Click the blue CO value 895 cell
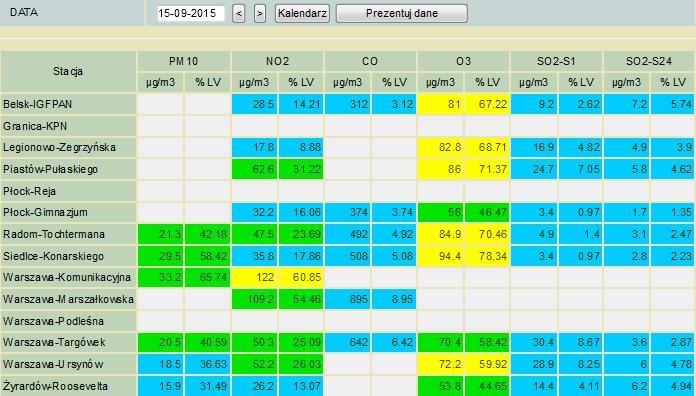Viewport: 696px width, 396px height. tap(348, 299)
